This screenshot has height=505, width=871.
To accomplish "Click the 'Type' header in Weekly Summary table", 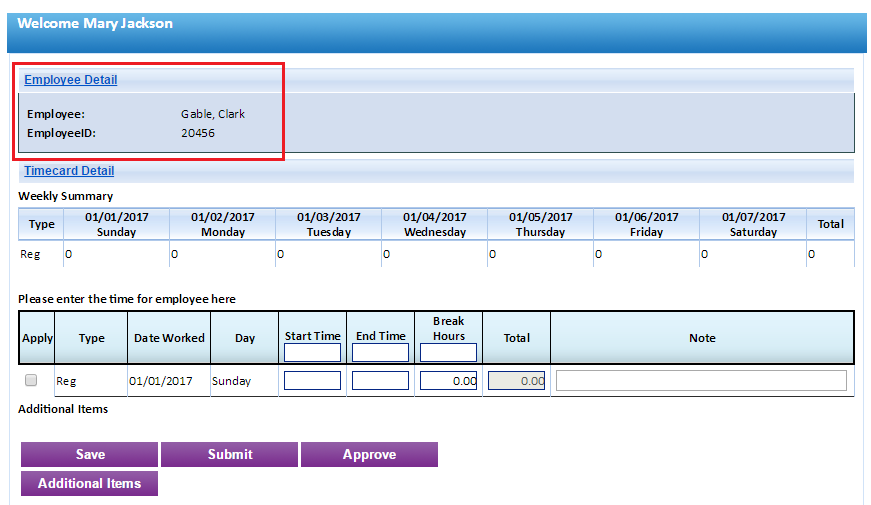I will (x=42, y=224).
